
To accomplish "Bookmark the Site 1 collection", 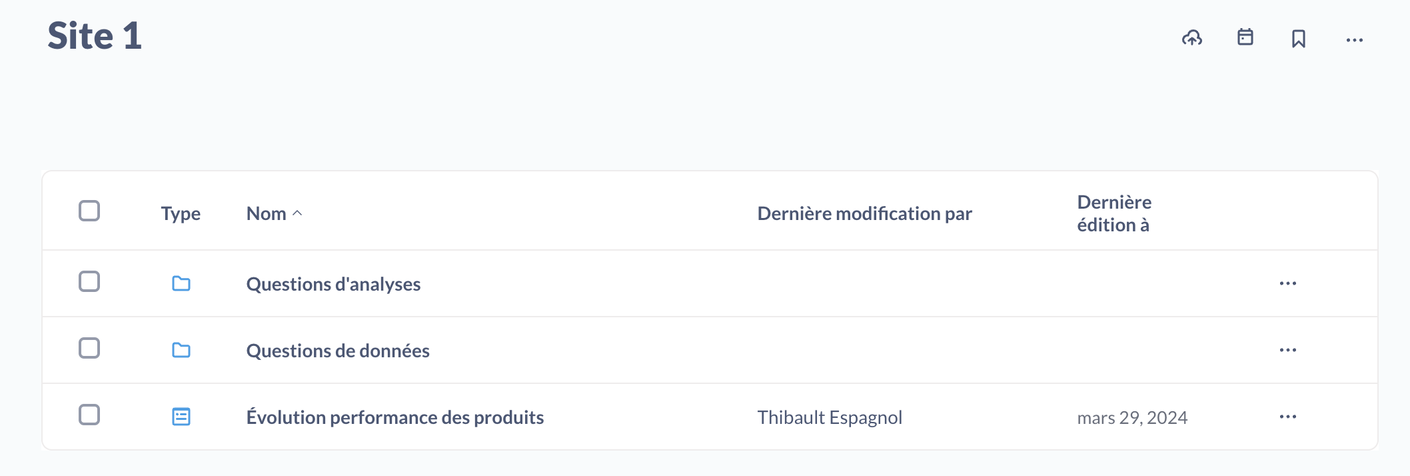I will pyautogui.click(x=1298, y=39).
